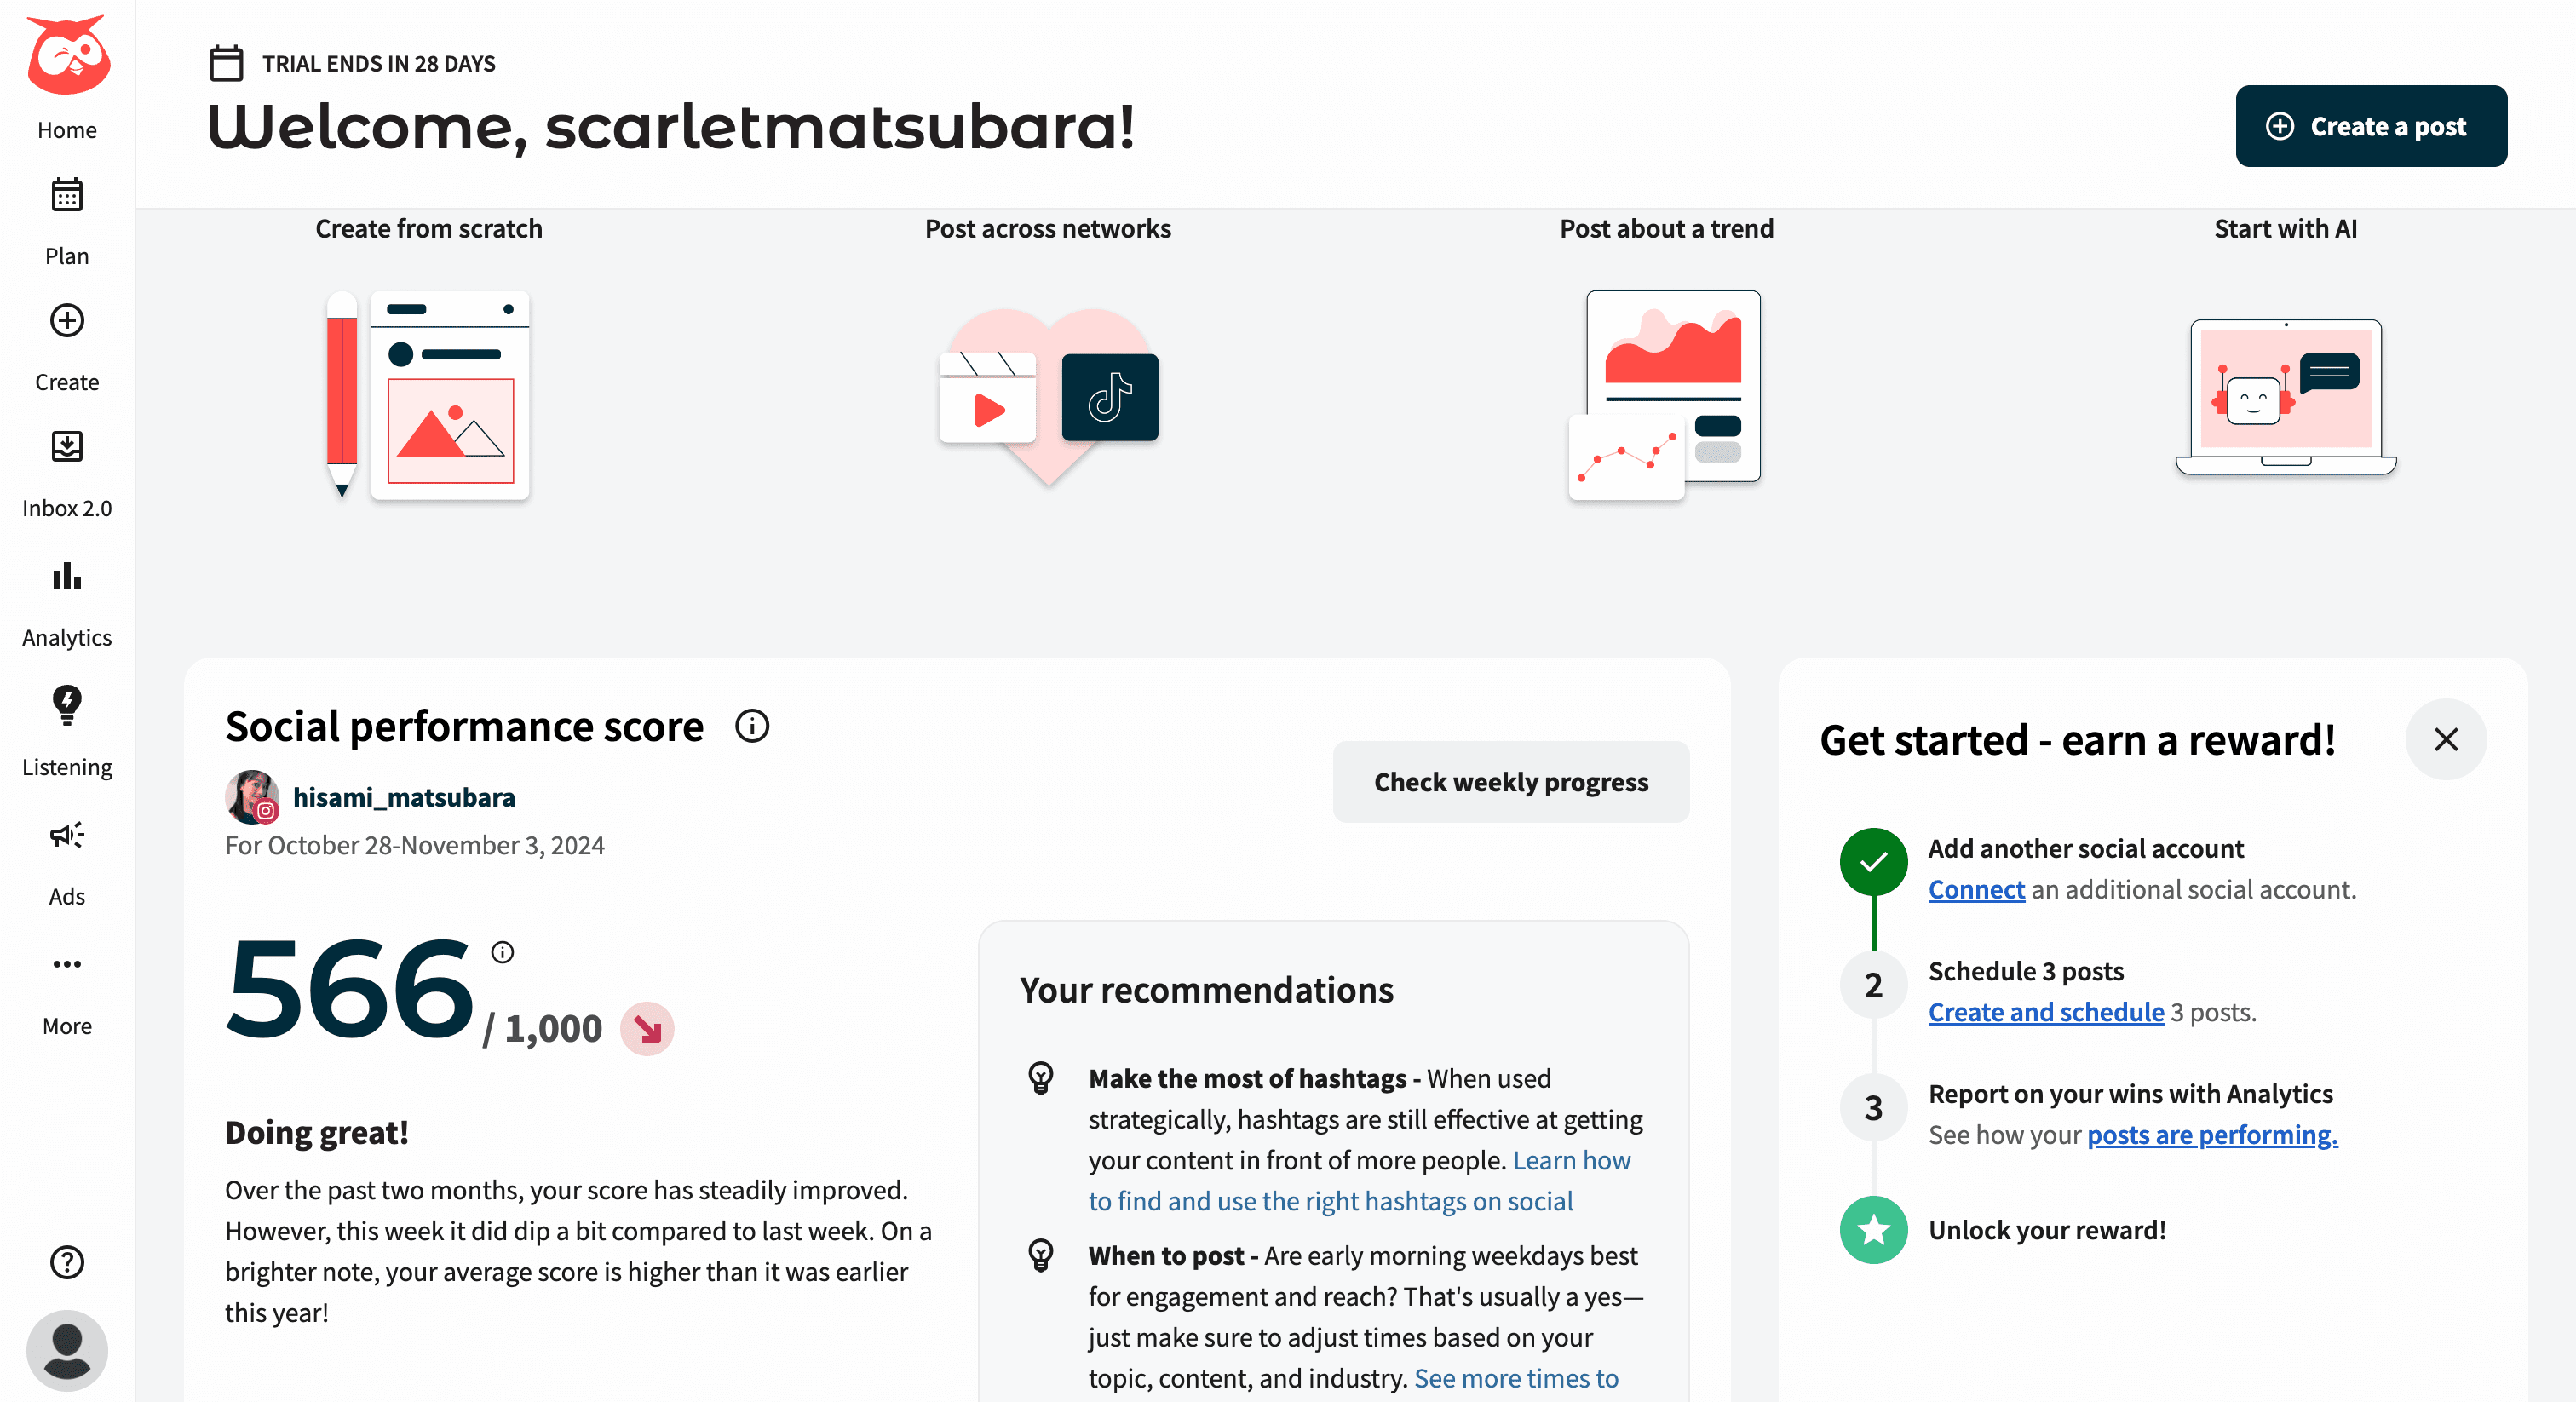Select the Create from scratch illustration

coord(428,395)
